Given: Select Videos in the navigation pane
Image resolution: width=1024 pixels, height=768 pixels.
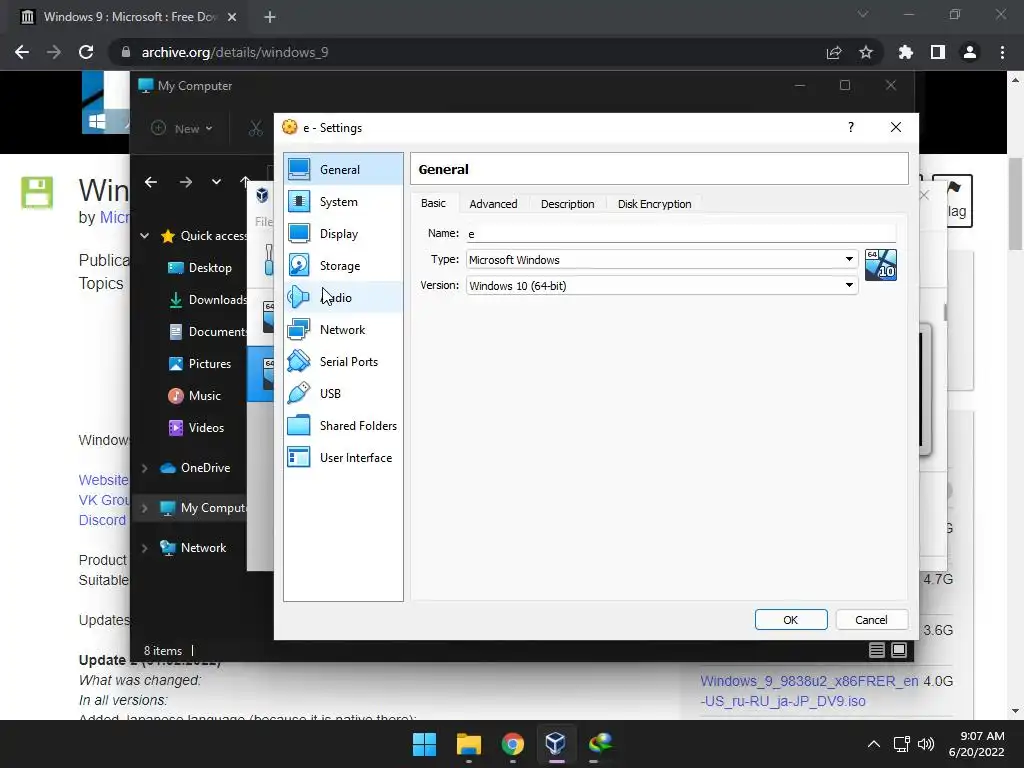Looking at the screenshot, I should [x=197, y=428].
